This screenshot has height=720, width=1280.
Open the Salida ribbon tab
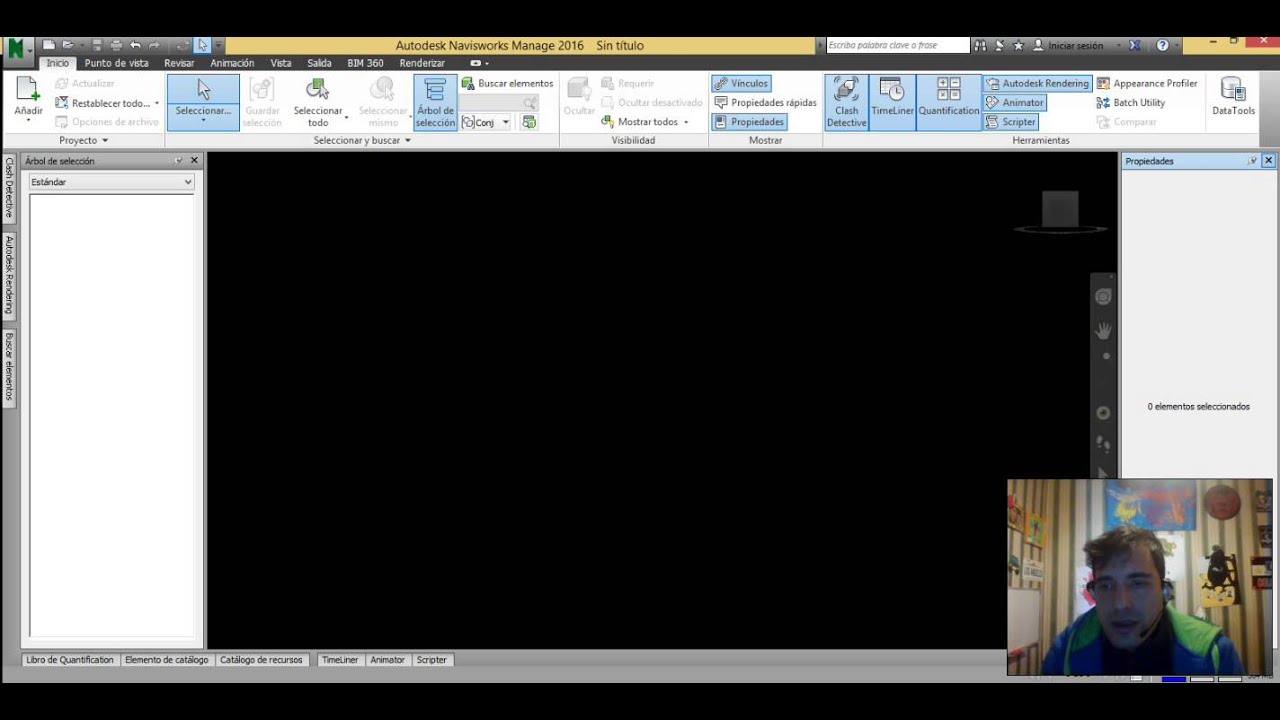[x=319, y=63]
